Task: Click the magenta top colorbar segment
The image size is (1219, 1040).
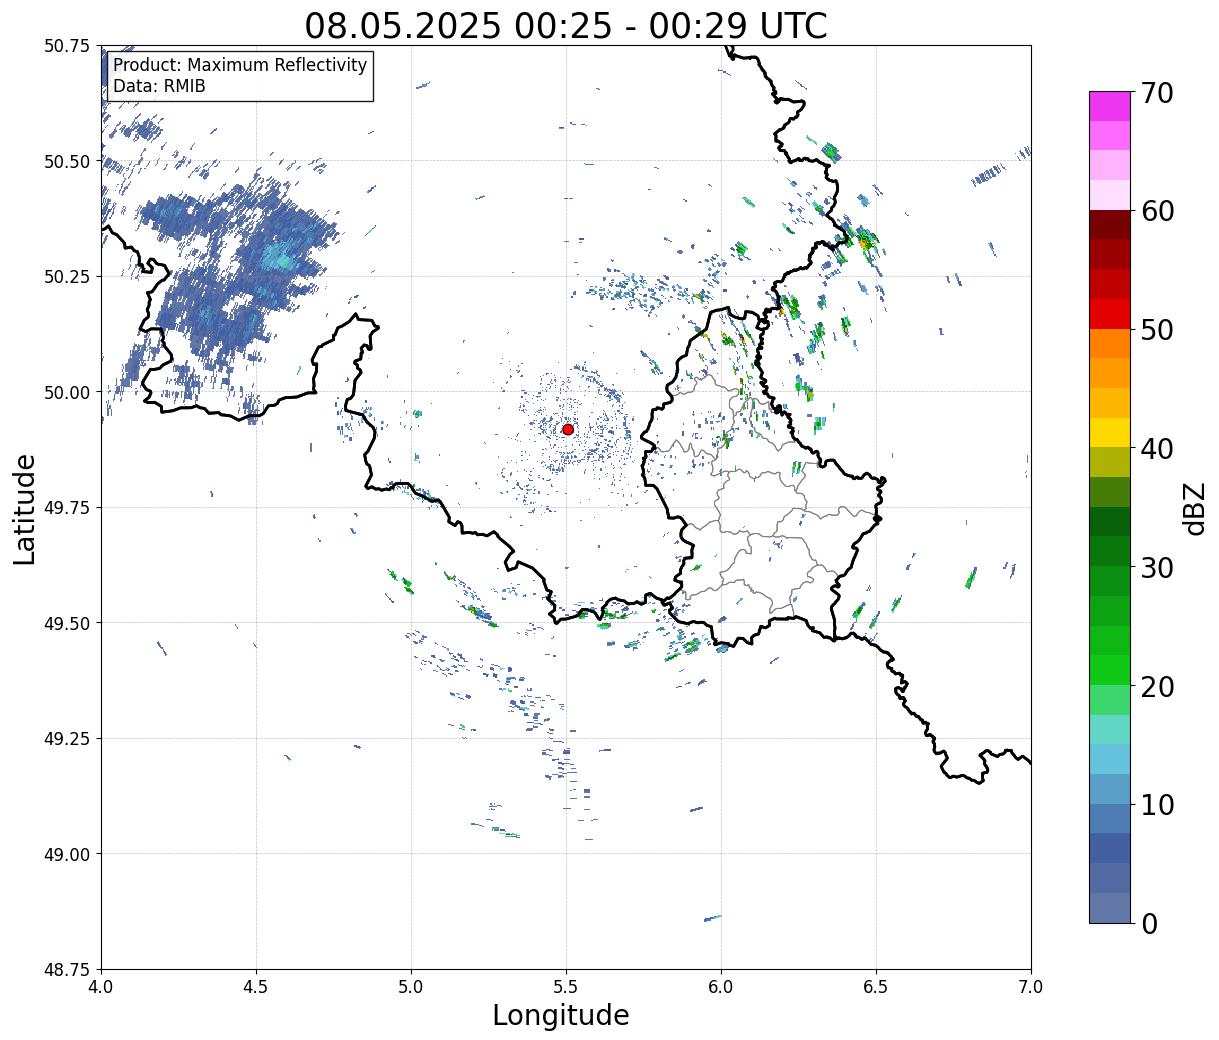Action: click(1110, 106)
